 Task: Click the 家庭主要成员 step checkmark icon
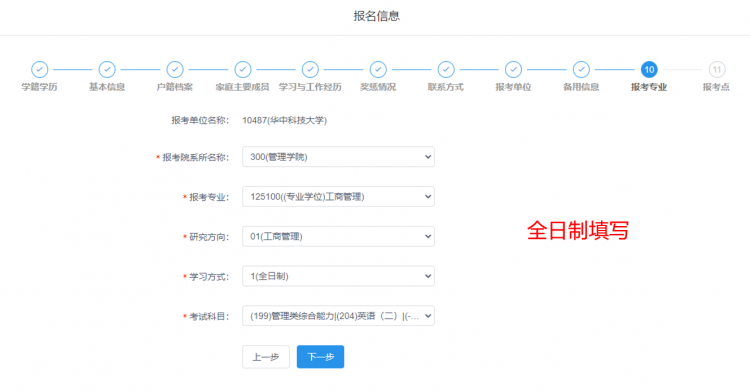(243, 69)
